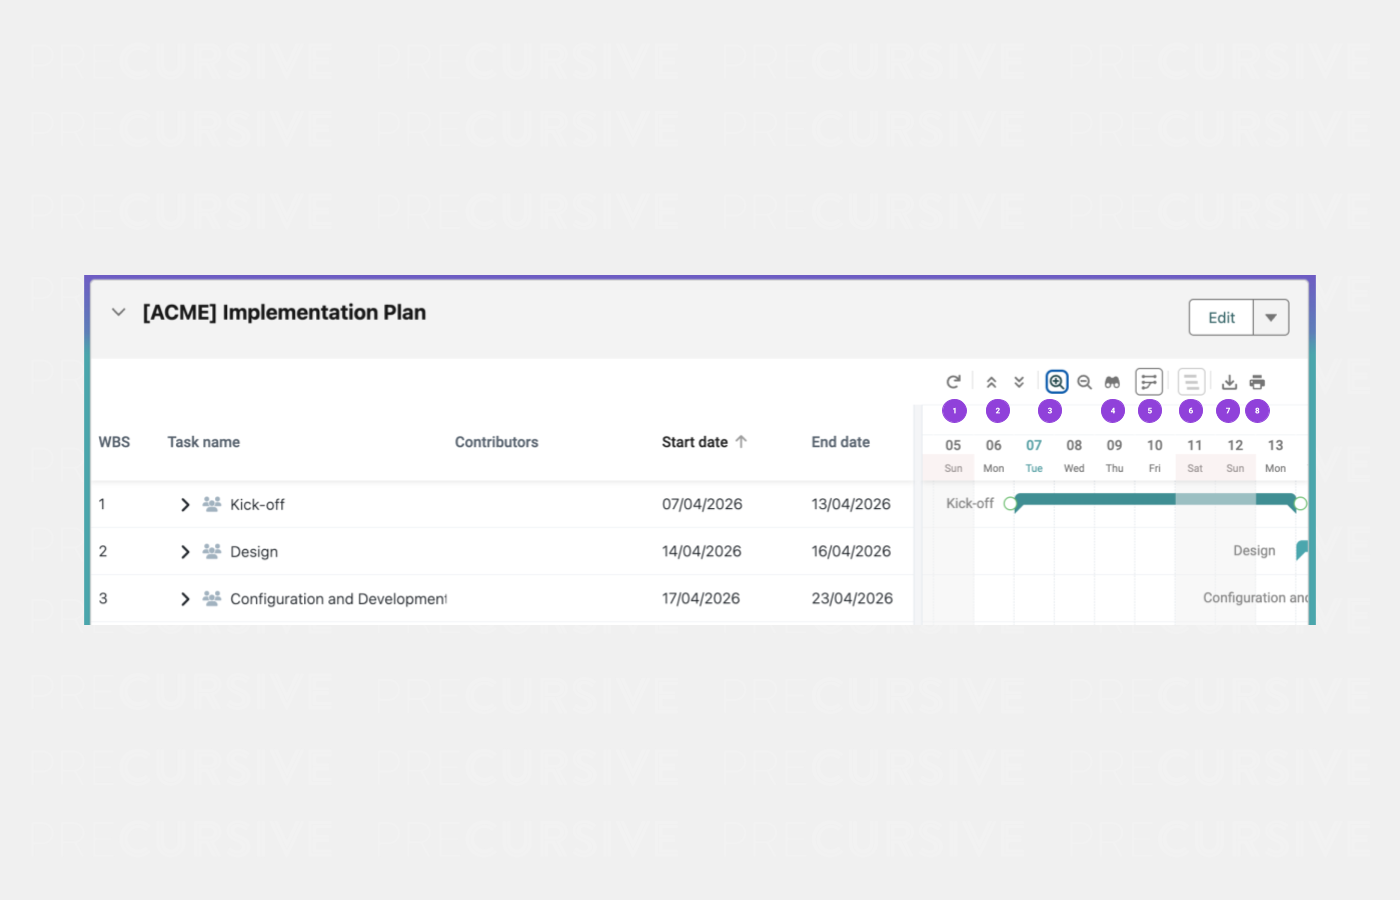Toggle the baseline lines view button

click(1190, 382)
